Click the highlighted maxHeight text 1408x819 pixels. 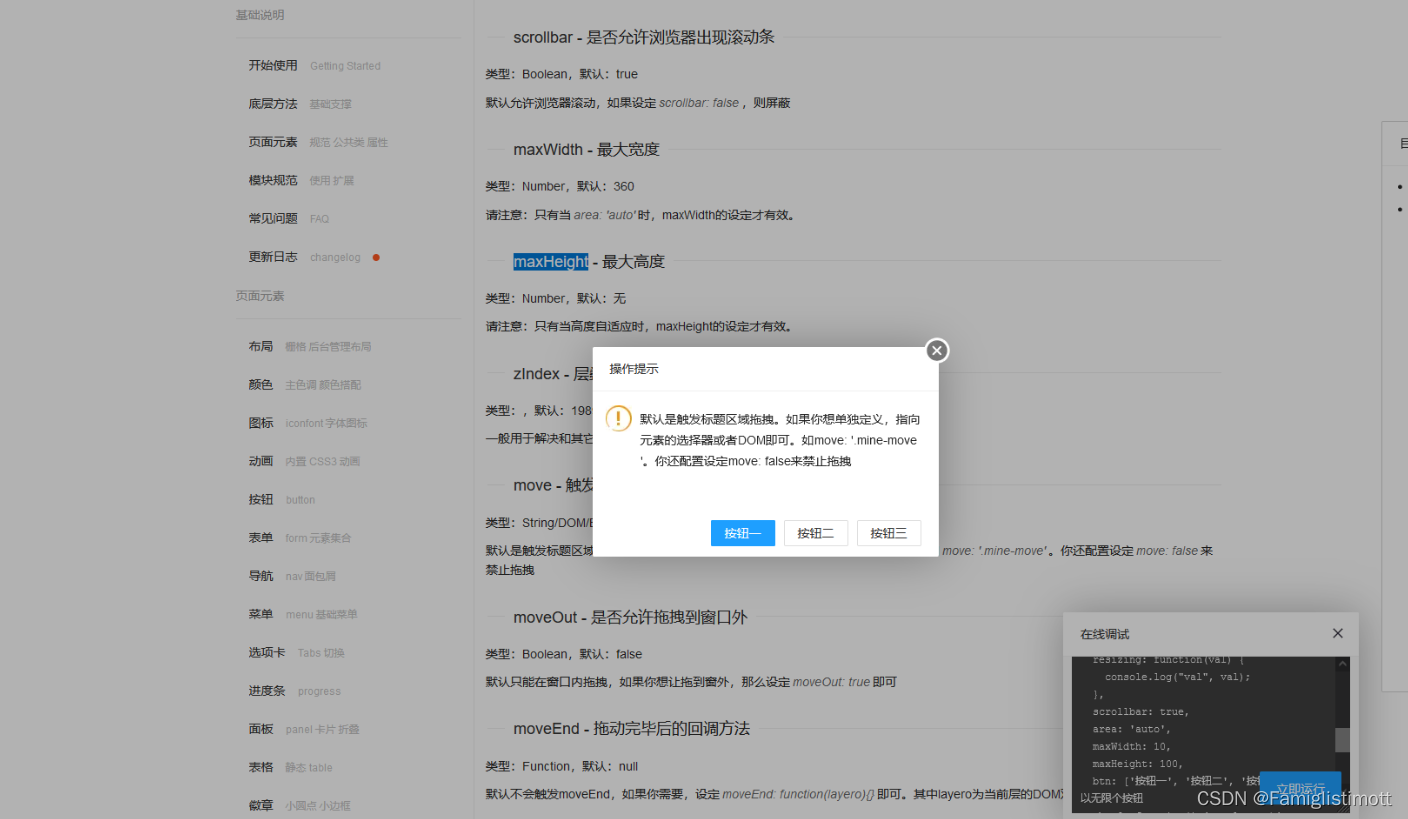point(550,261)
